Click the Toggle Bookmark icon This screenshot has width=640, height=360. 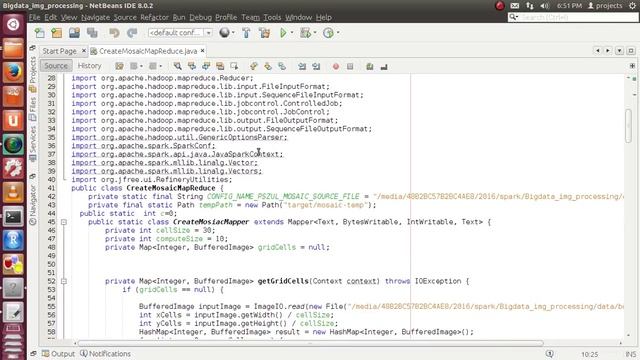(282, 66)
